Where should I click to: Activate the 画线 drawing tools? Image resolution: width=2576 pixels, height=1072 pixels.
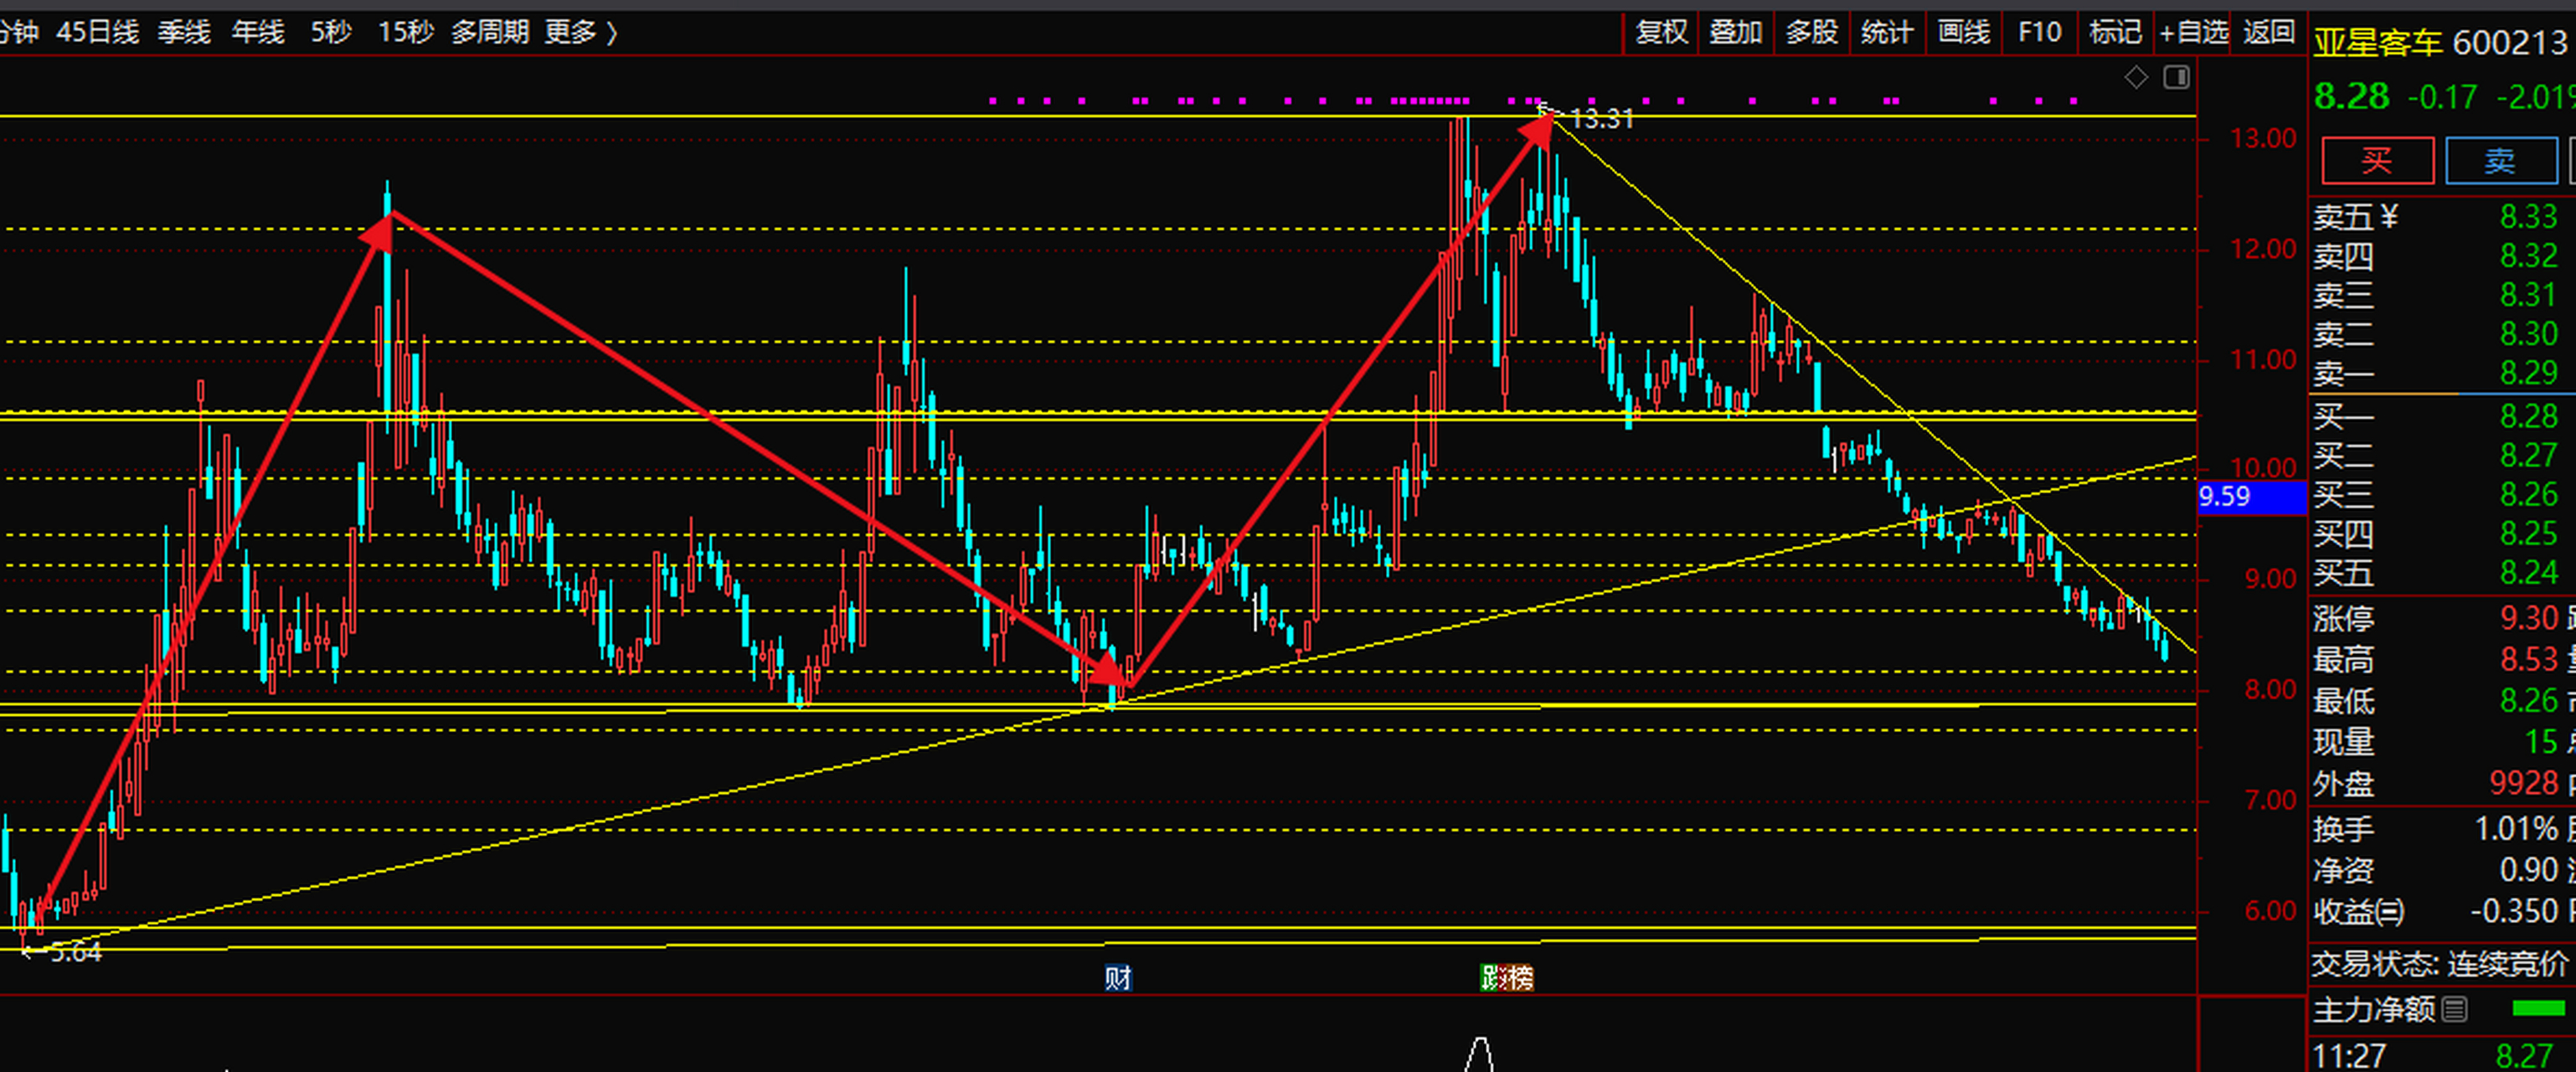point(1964,32)
